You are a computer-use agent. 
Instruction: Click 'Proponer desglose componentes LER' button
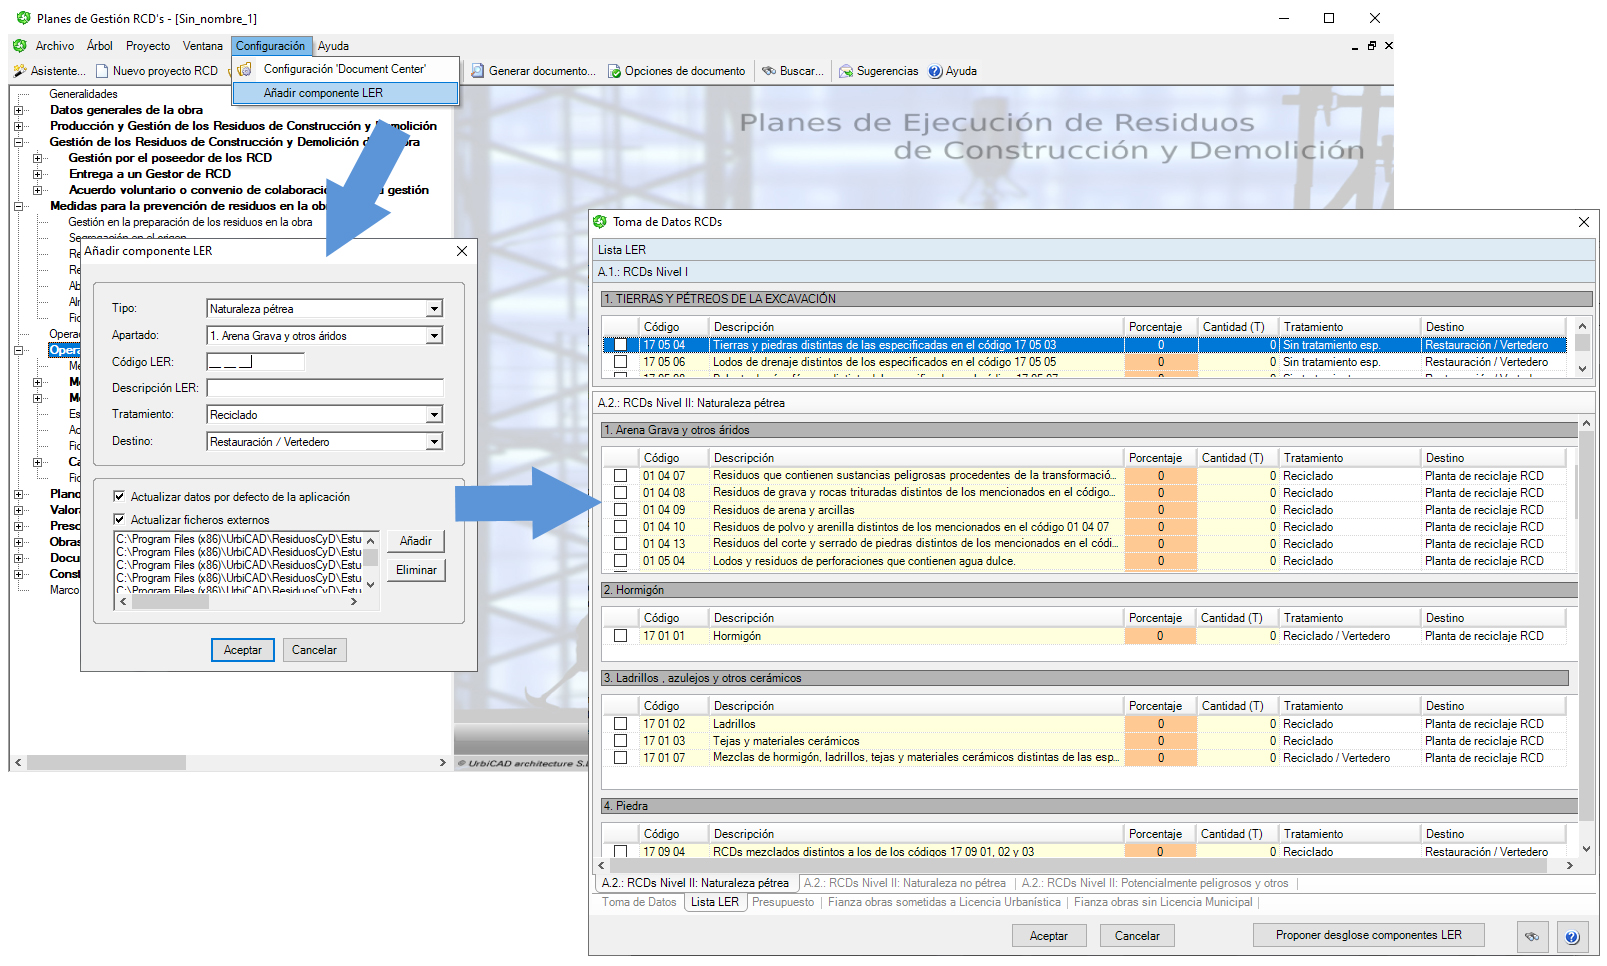[1369, 935]
